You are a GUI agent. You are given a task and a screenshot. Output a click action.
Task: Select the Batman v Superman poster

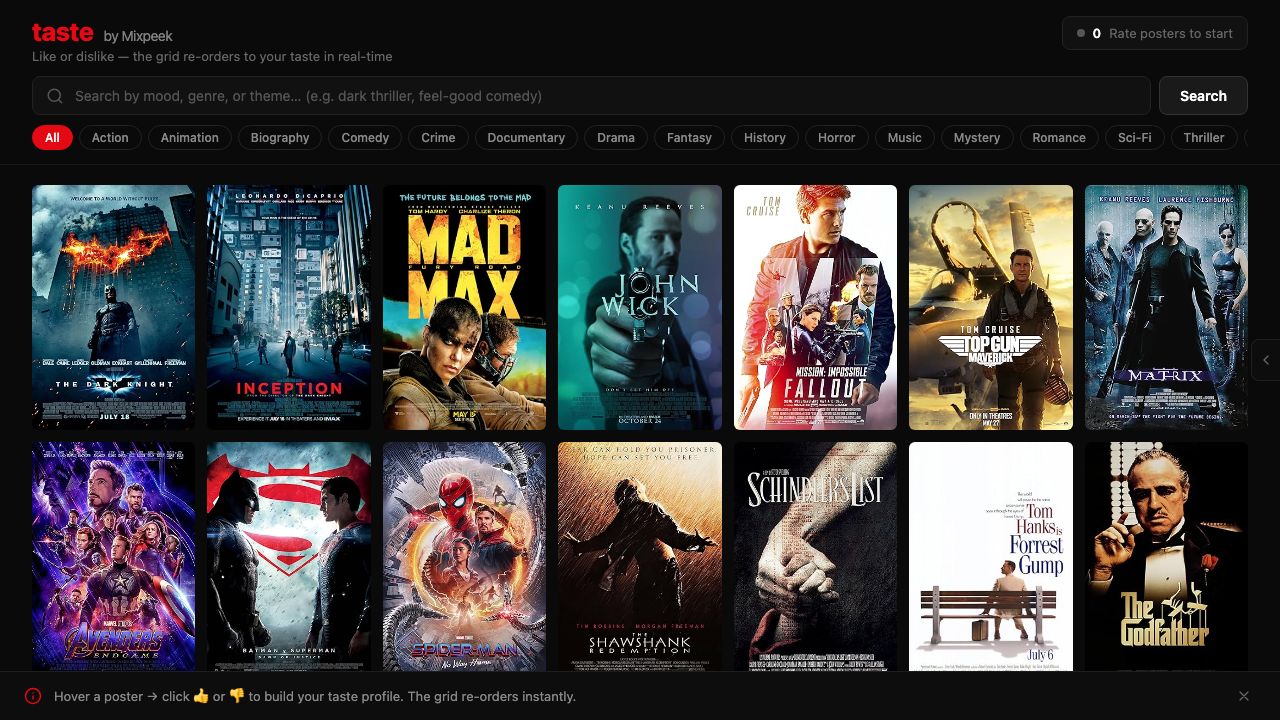click(x=289, y=557)
